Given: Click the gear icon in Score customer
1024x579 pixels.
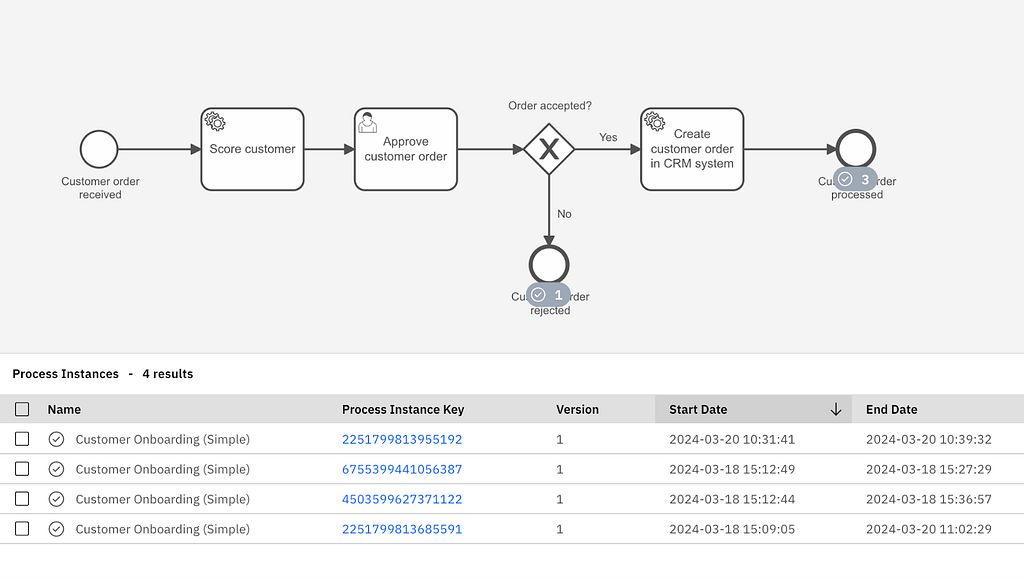Looking at the screenshot, I should pos(215,121).
